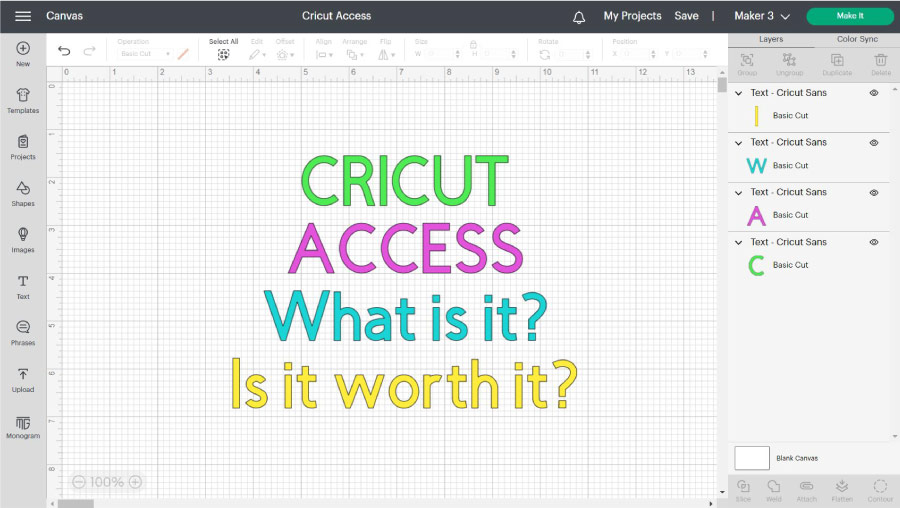Open the Shapes tool

(23, 193)
